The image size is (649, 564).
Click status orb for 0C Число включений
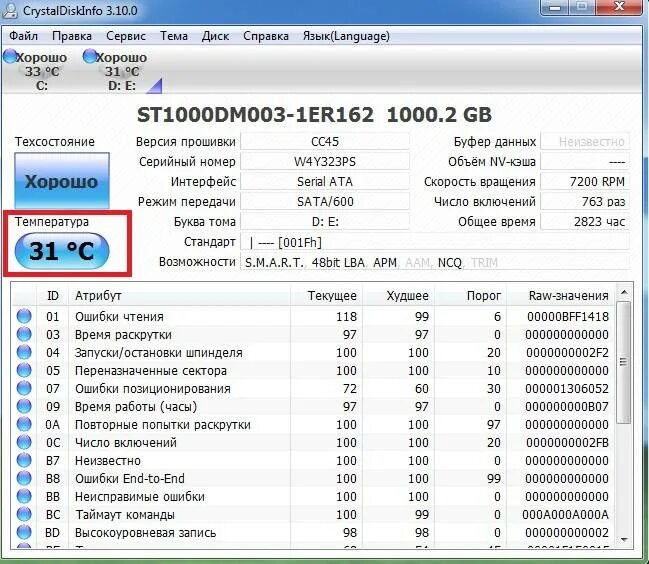pos(24,442)
